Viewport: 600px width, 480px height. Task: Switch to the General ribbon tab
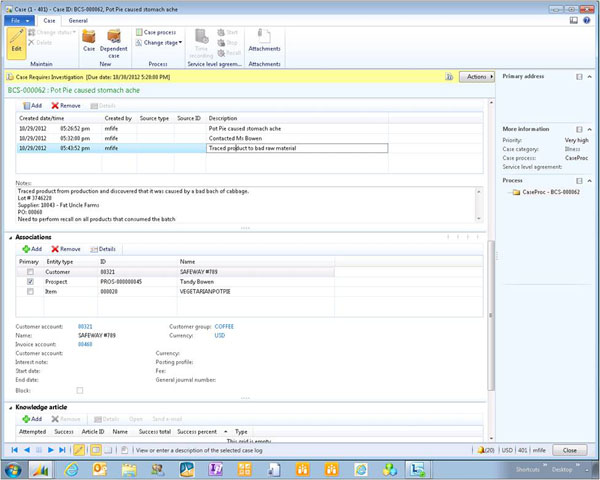(x=78, y=19)
